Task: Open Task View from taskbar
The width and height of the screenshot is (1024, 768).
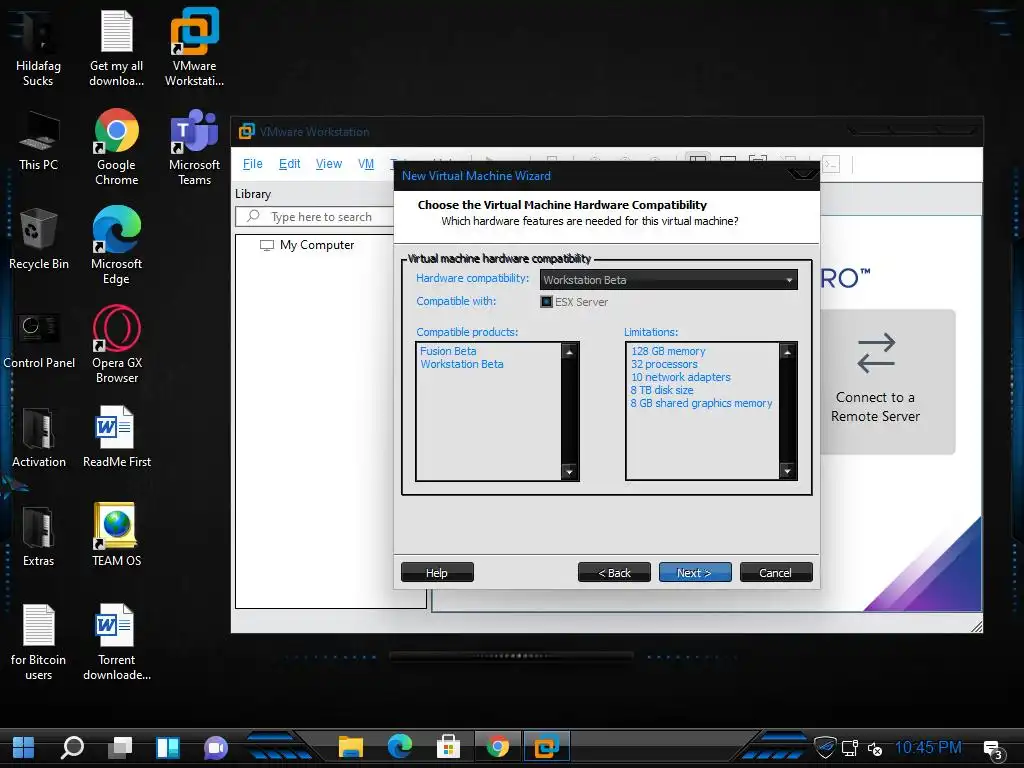Action: (x=120, y=747)
